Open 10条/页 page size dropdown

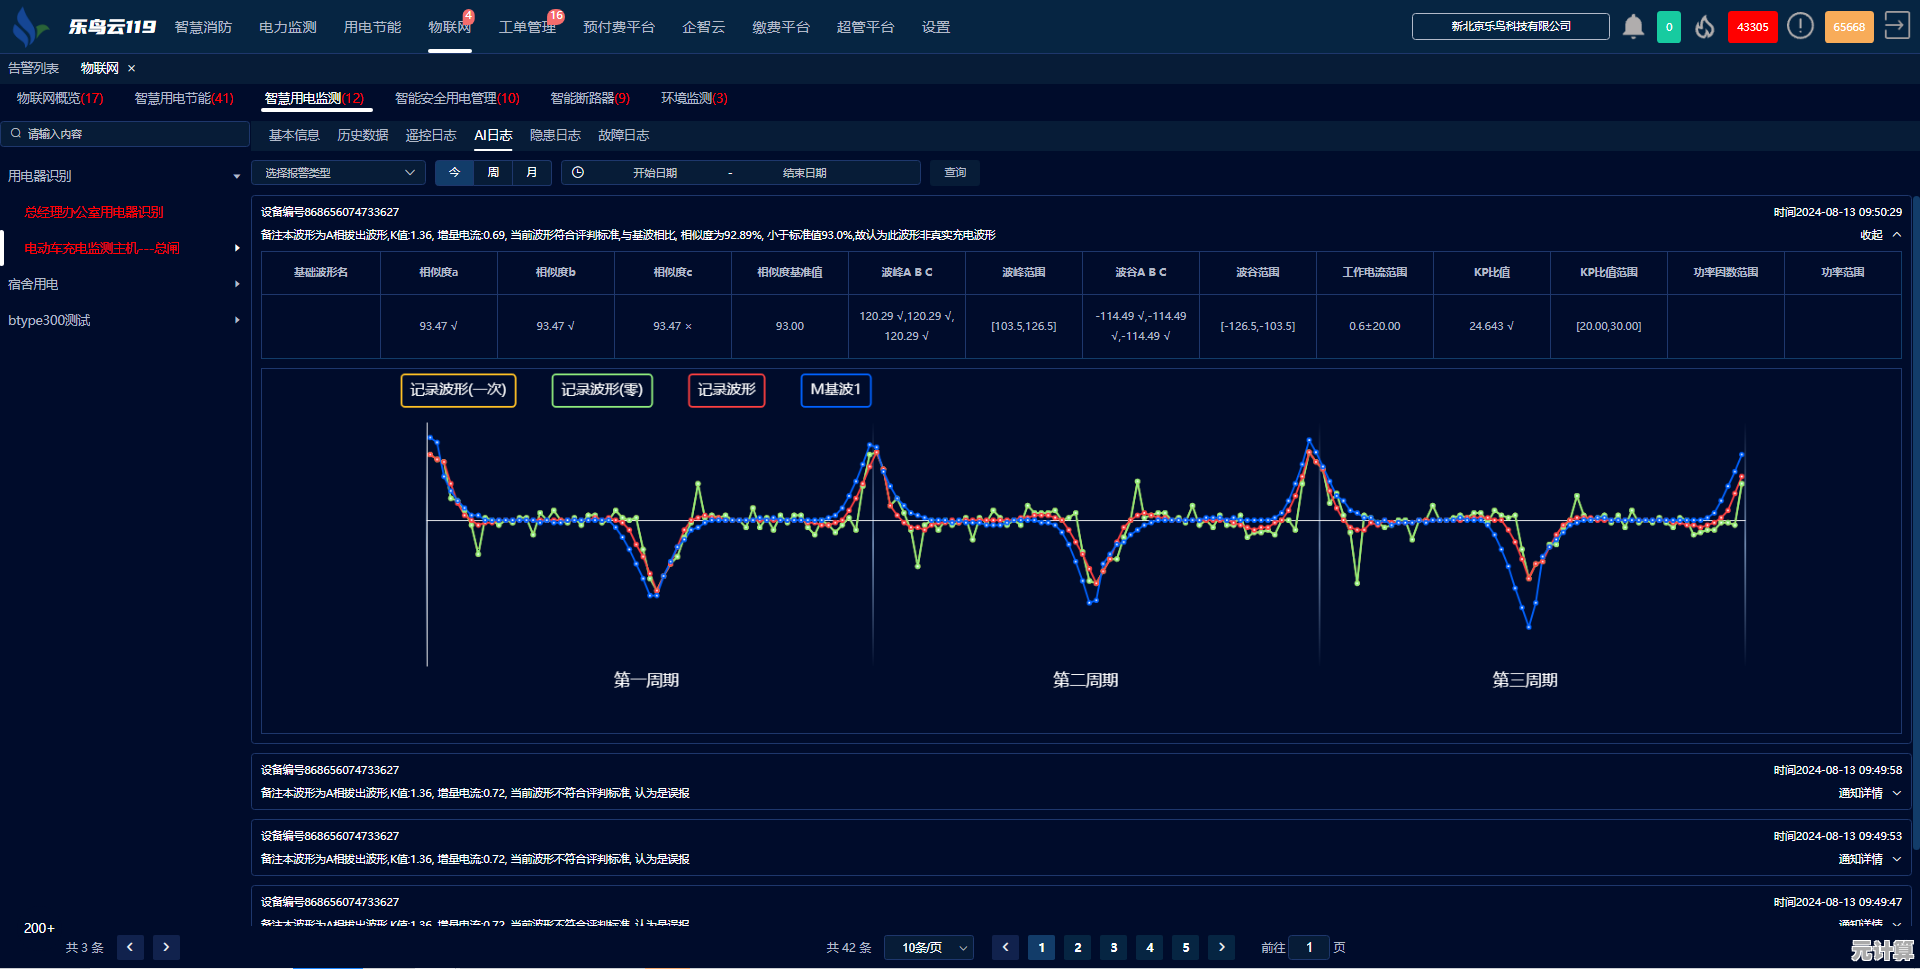(929, 947)
